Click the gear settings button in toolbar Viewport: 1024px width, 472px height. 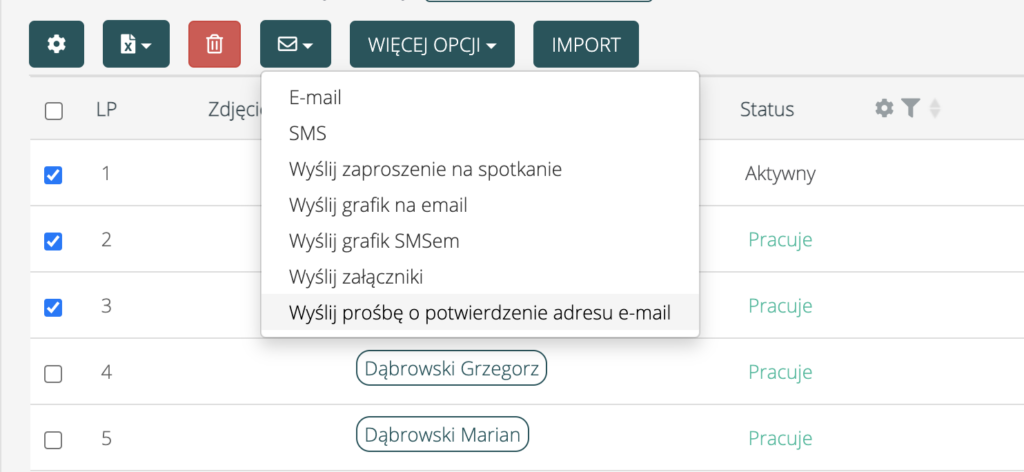pyautogui.click(x=57, y=45)
